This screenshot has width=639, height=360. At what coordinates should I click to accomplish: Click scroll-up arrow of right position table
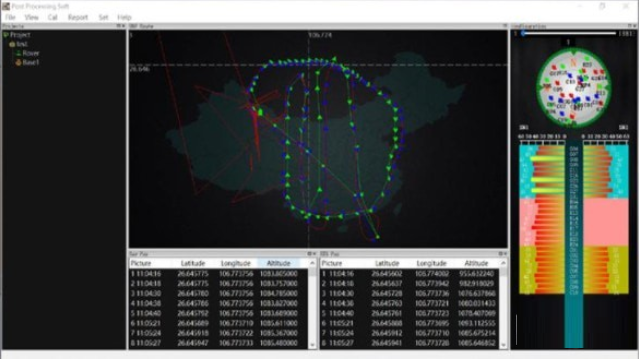click(x=503, y=263)
